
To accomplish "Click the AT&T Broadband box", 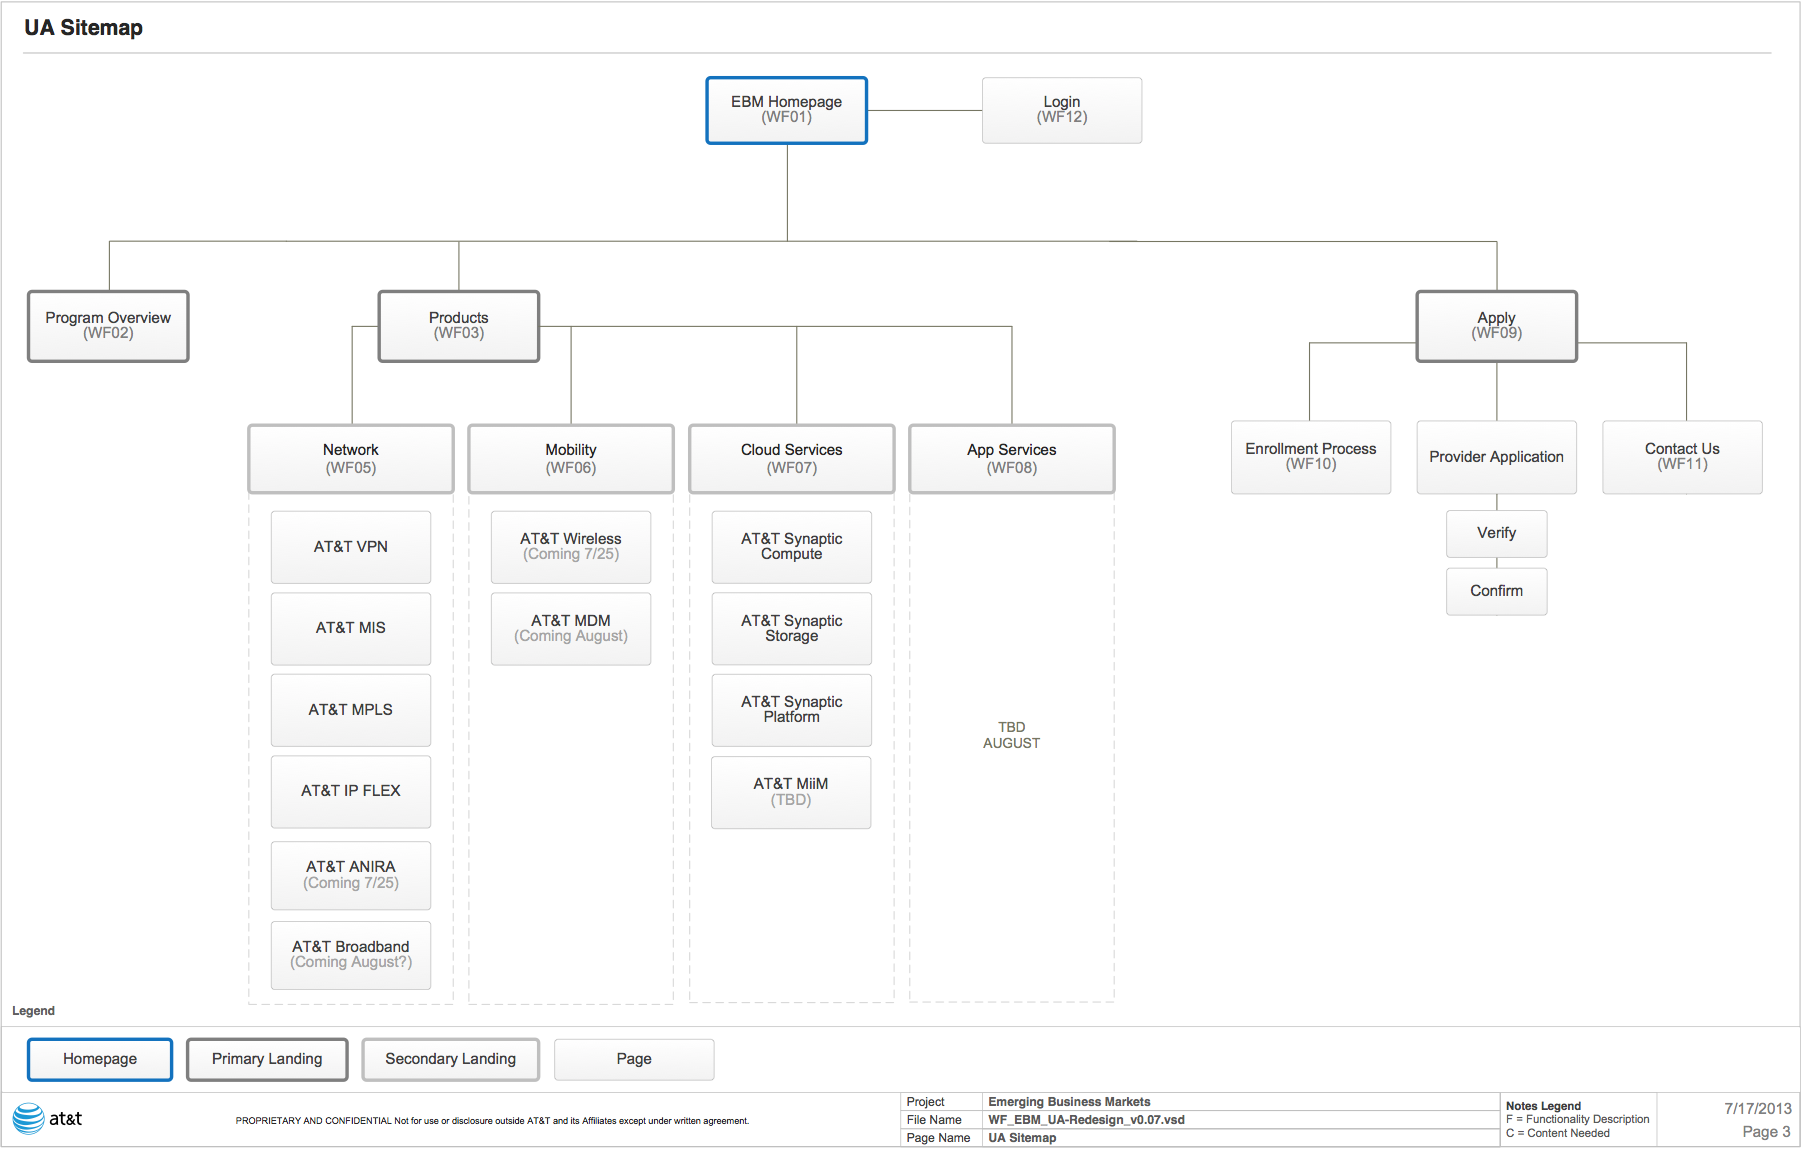I will click(351, 955).
